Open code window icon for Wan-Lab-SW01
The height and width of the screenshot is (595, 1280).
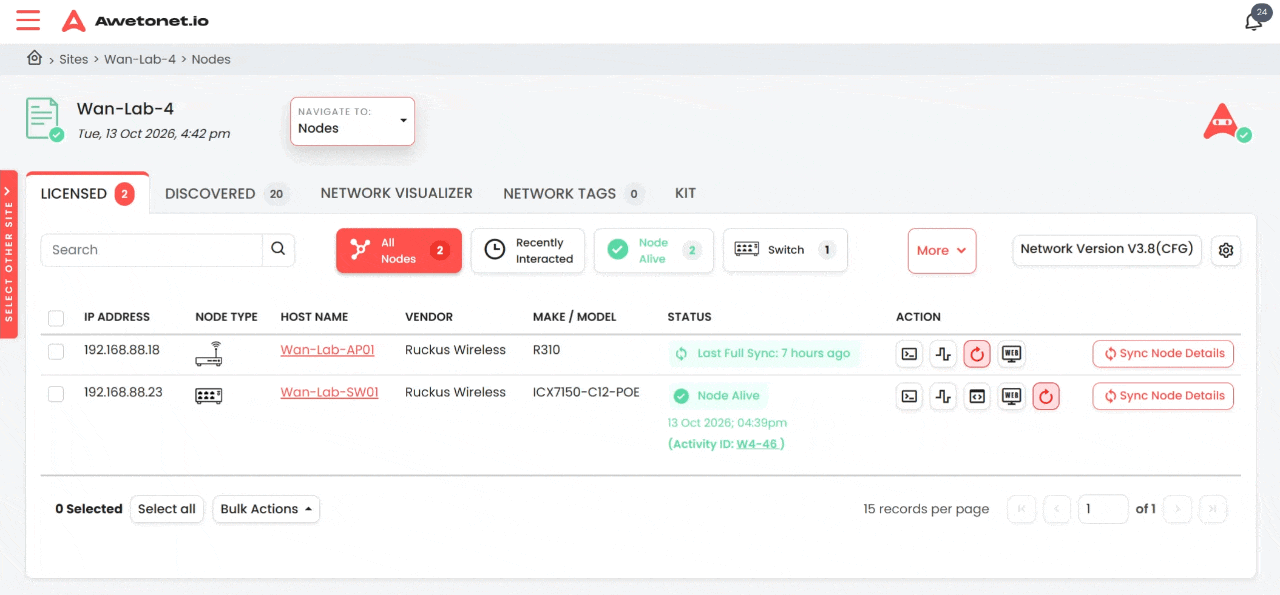click(977, 396)
